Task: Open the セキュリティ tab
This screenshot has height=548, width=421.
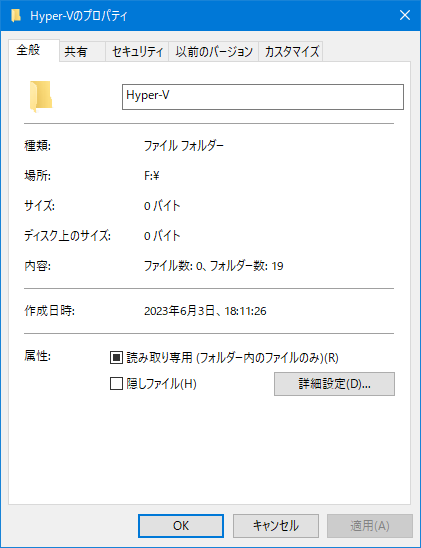Action: 137,52
